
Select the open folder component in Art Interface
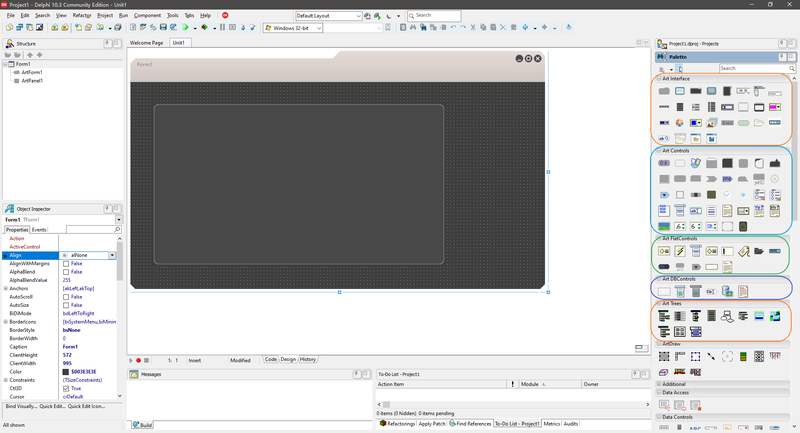tap(759, 123)
